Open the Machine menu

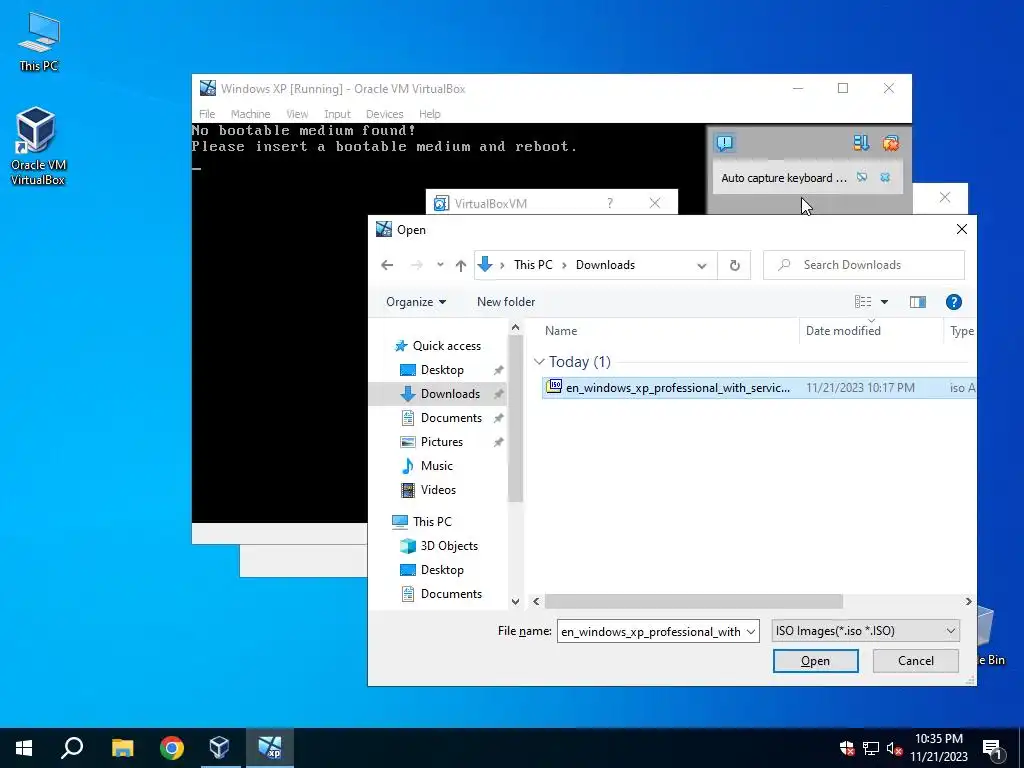pyautogui.click(x=250, y=114)
